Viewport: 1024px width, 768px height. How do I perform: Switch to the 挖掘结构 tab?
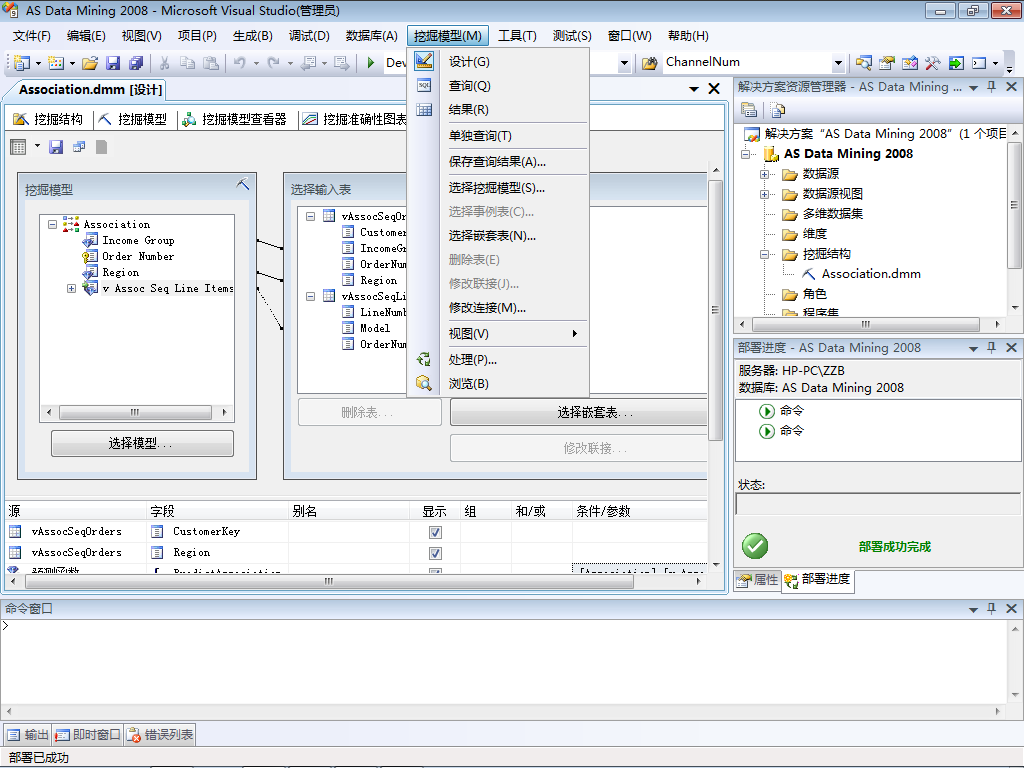point(49,119)
